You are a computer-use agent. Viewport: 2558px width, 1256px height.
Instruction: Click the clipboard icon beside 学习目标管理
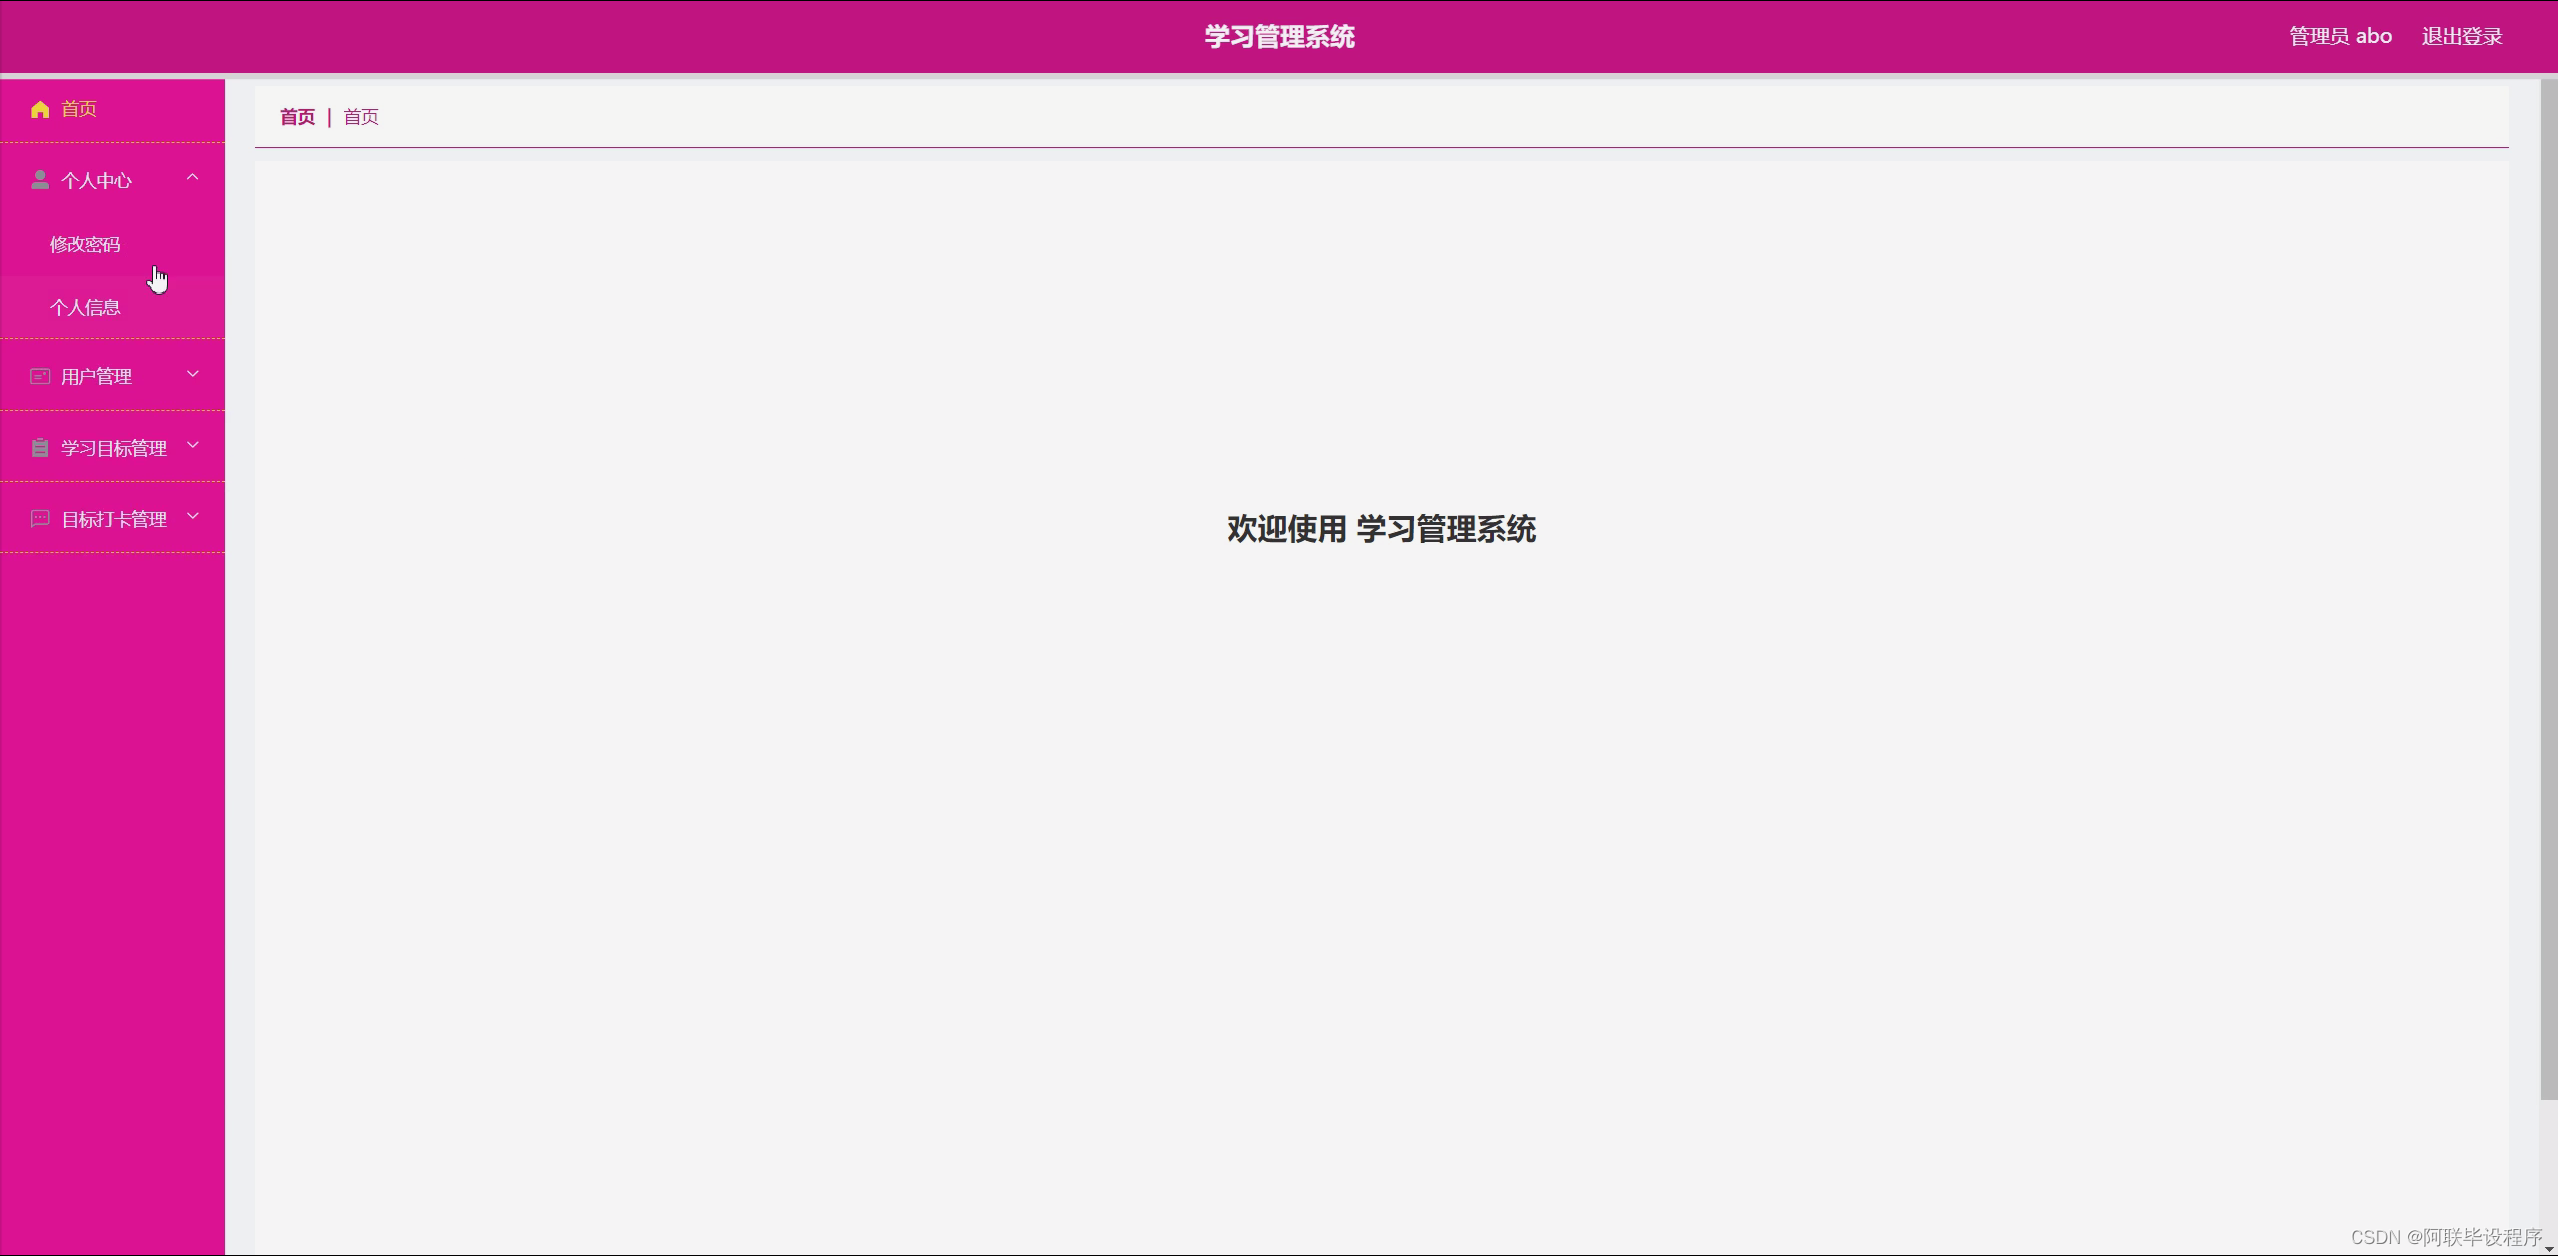(x=40, y=447)
